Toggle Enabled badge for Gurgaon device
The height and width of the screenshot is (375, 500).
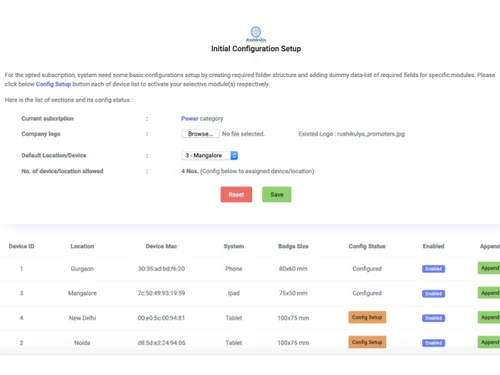pos(433,269)
